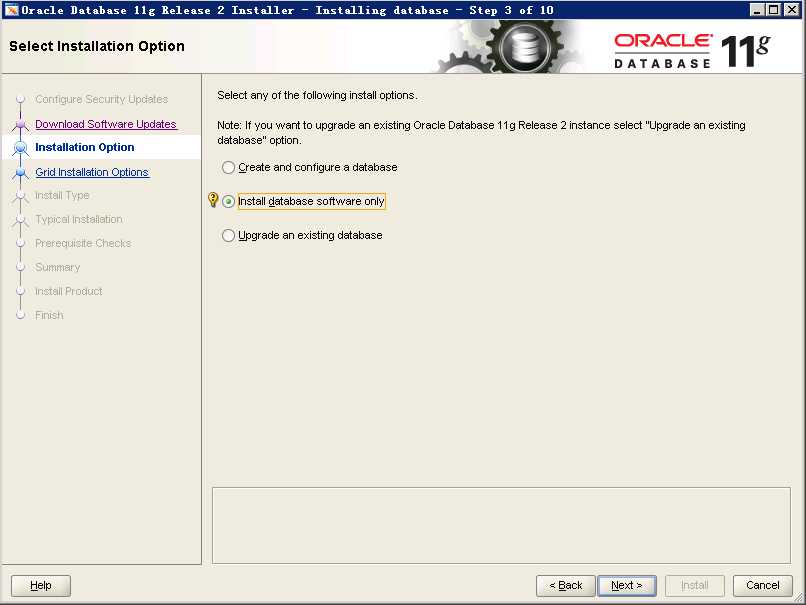Image resolution: width=806 pixels, height=605 pixels.
Task: Go back with the Back button
Action: [x=565, y=585]
